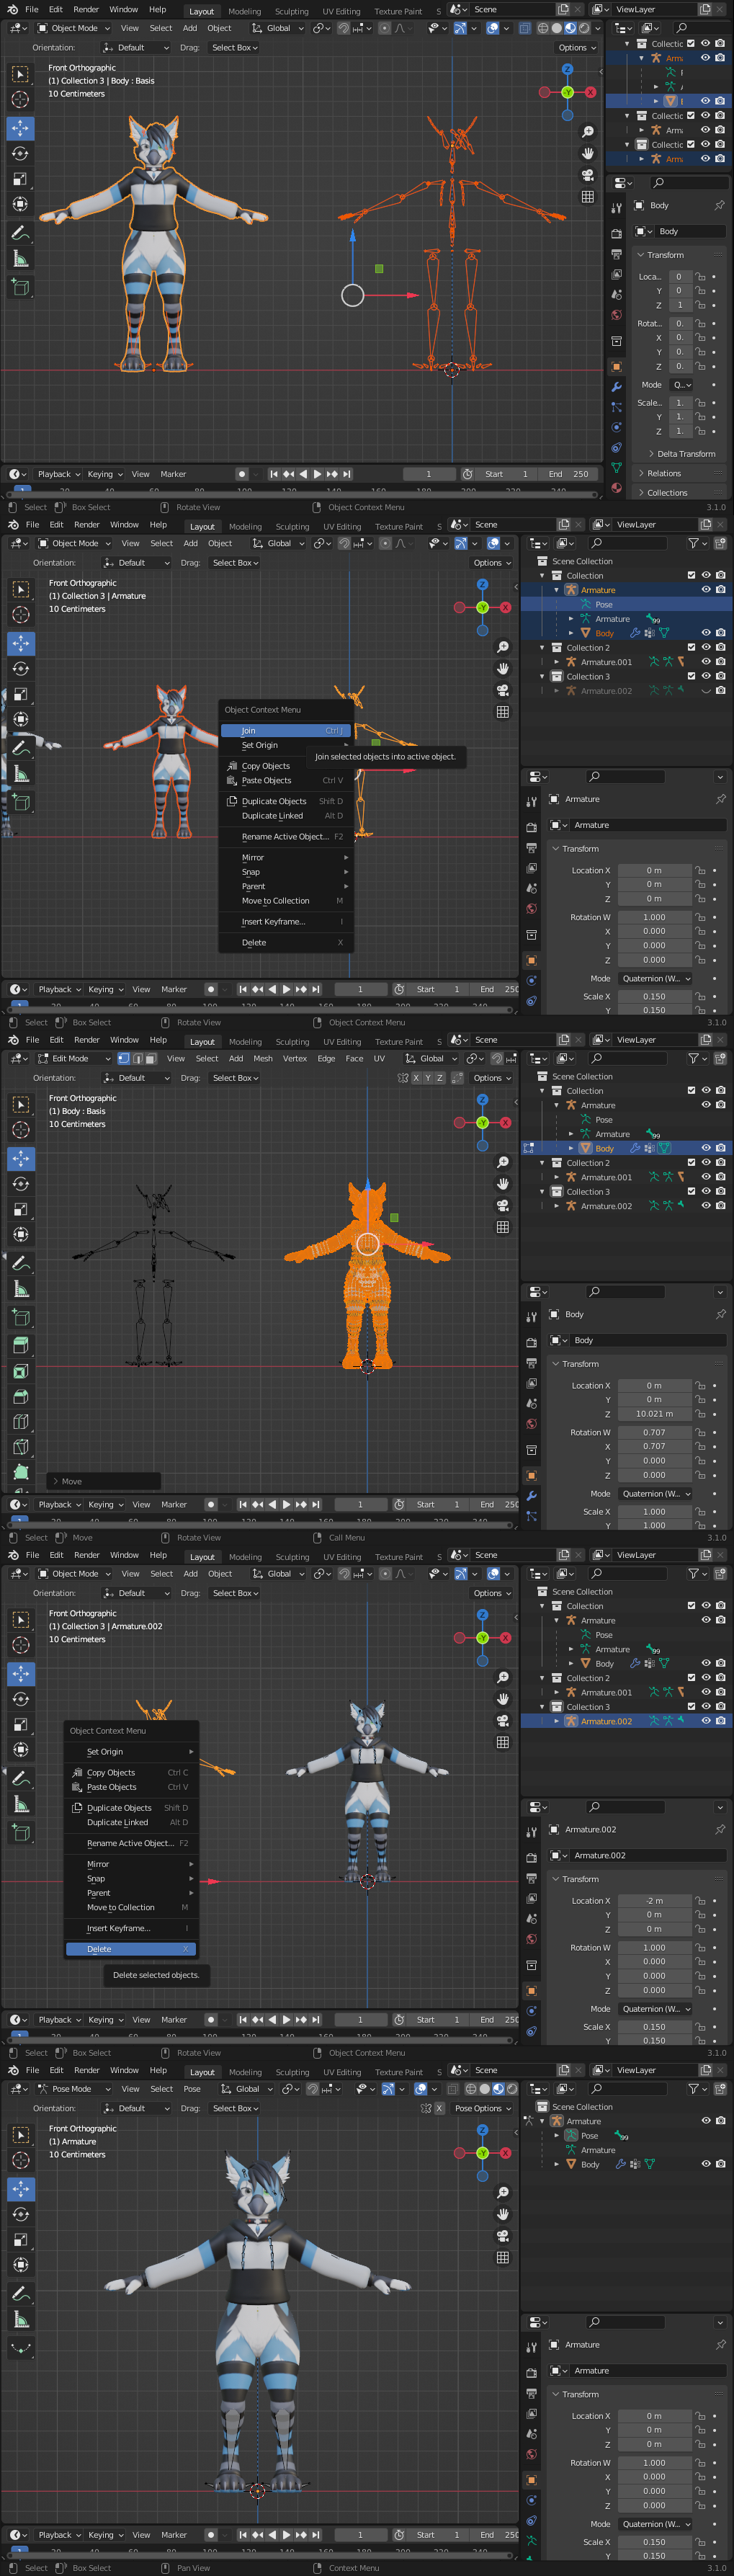This screenshot has width=734, height=2576.
Task: Toggle orthographic grid view icon in Join-menu window
Action: pos(502,712)
